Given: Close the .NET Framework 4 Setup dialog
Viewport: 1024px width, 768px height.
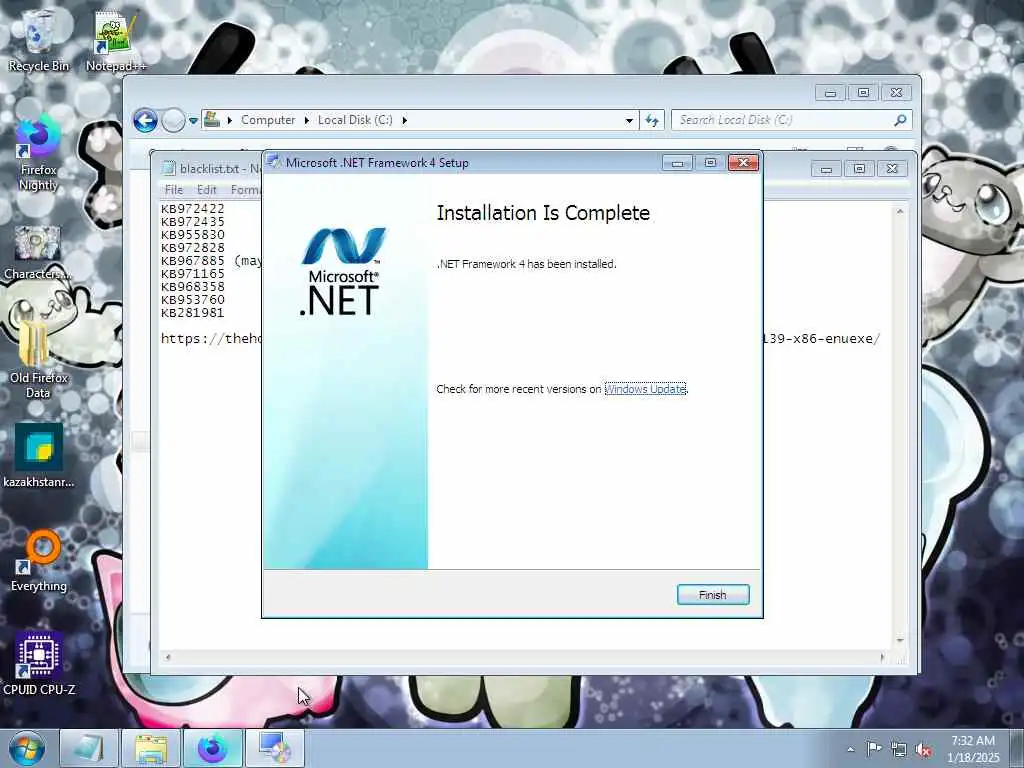Looking at the screenshot, I should click(743, 163).
